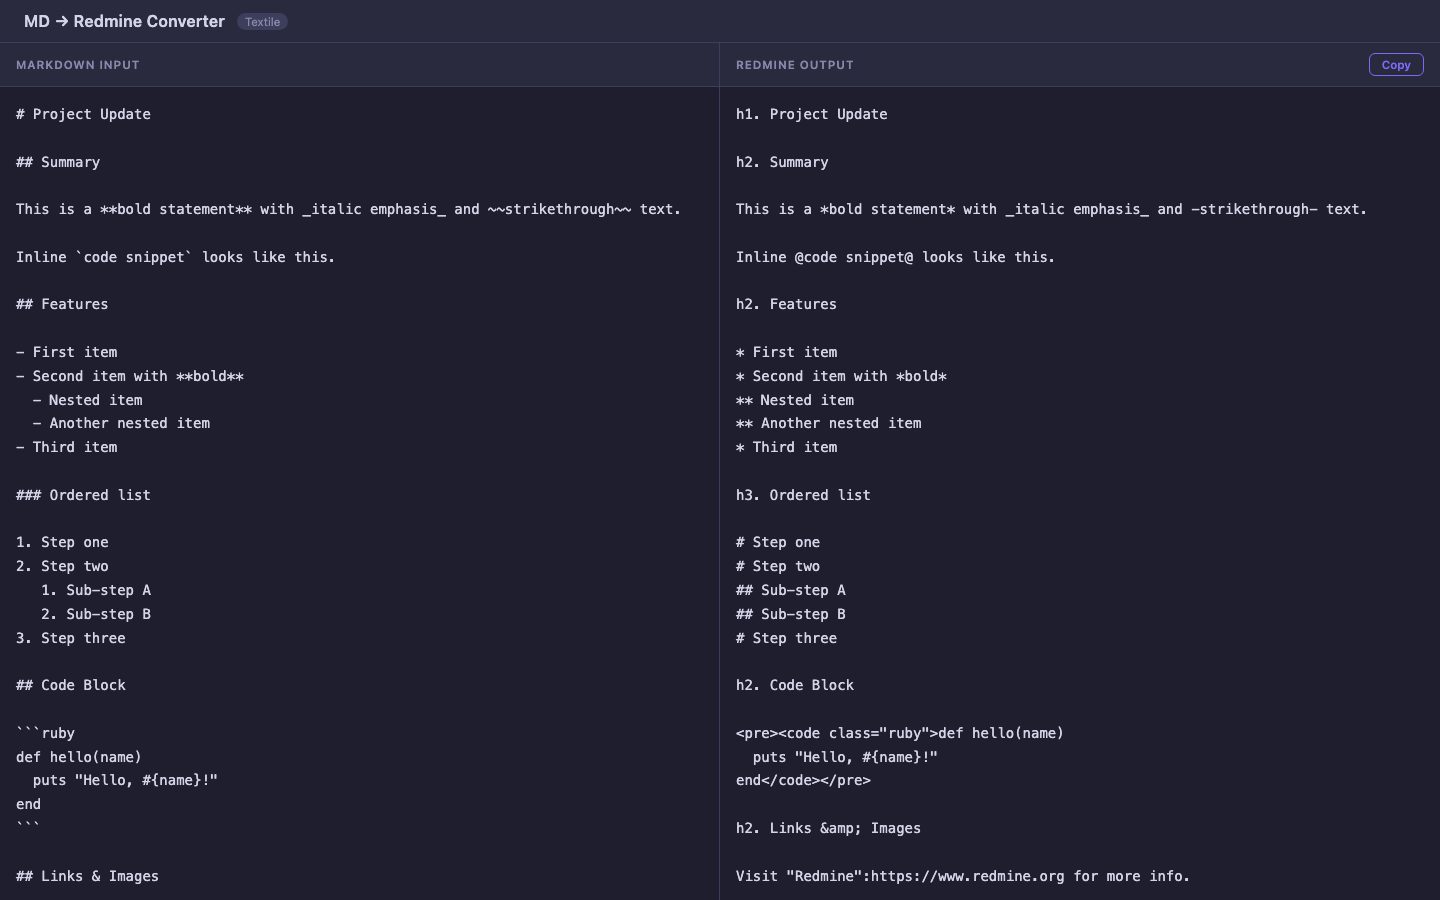The image size is (1440, 900).
Task: Click the 'Visit "Redmine":https://www.redmine.org' output line
Action: [x=963, y=876]
